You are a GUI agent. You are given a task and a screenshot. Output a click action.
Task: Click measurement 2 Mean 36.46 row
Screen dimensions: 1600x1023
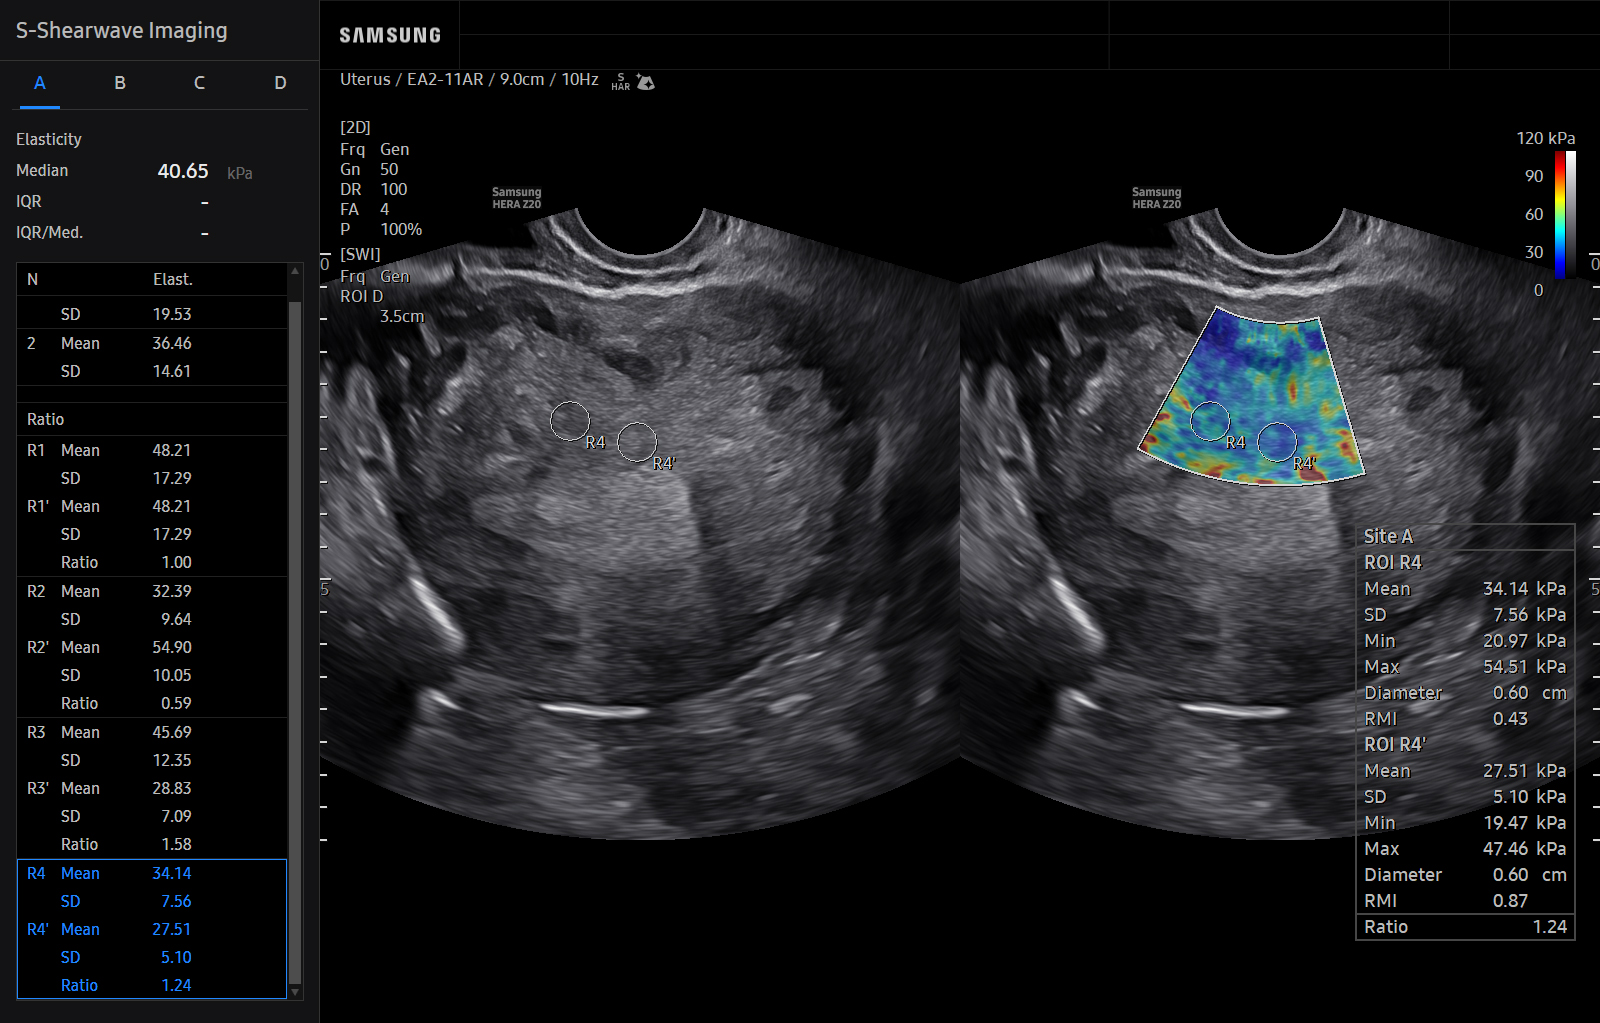(x=152, y=343)
